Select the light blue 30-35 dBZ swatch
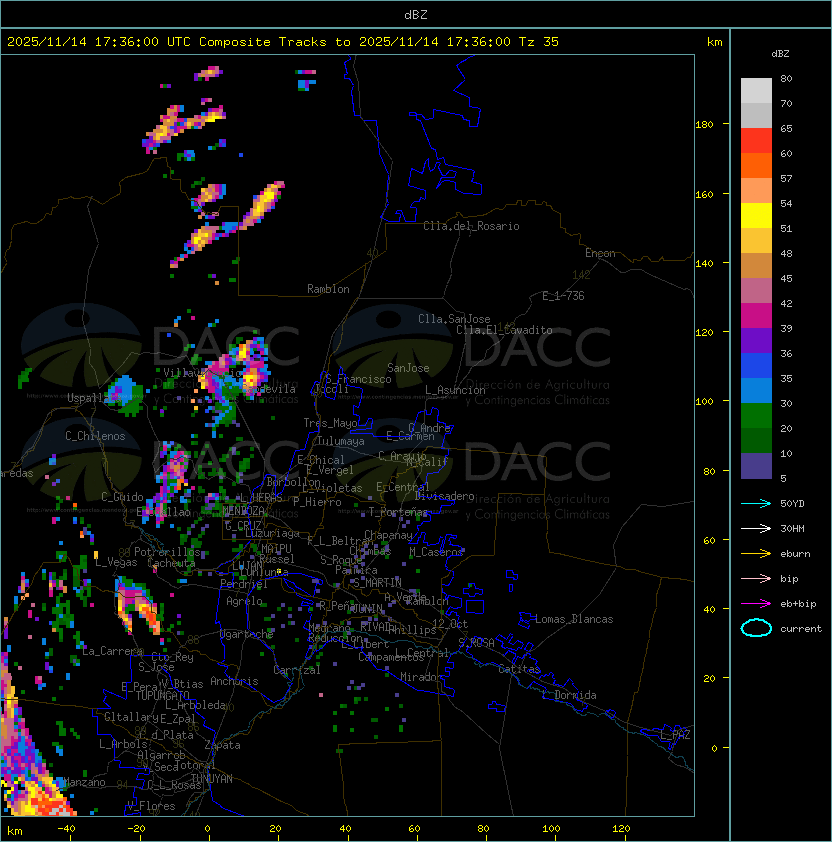Viewport: 832px width, 842px height. pyautogui.click(x=756, y=390)
